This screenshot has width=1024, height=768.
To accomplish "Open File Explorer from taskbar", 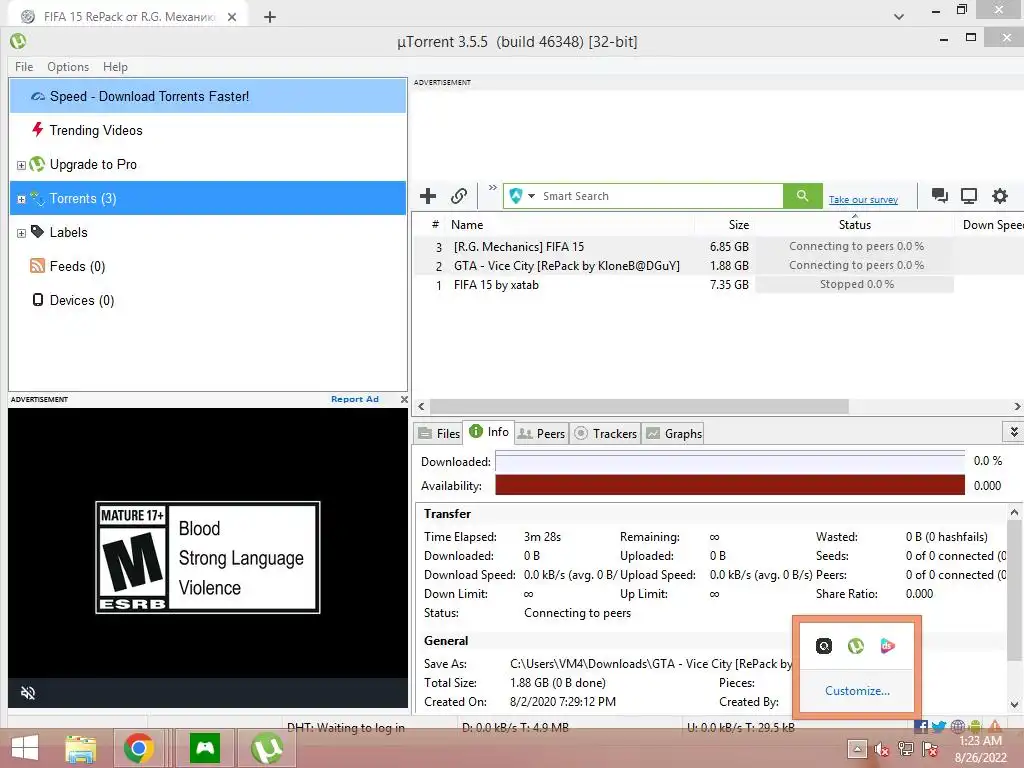I will pyautogui.click(x=81, y=748).
